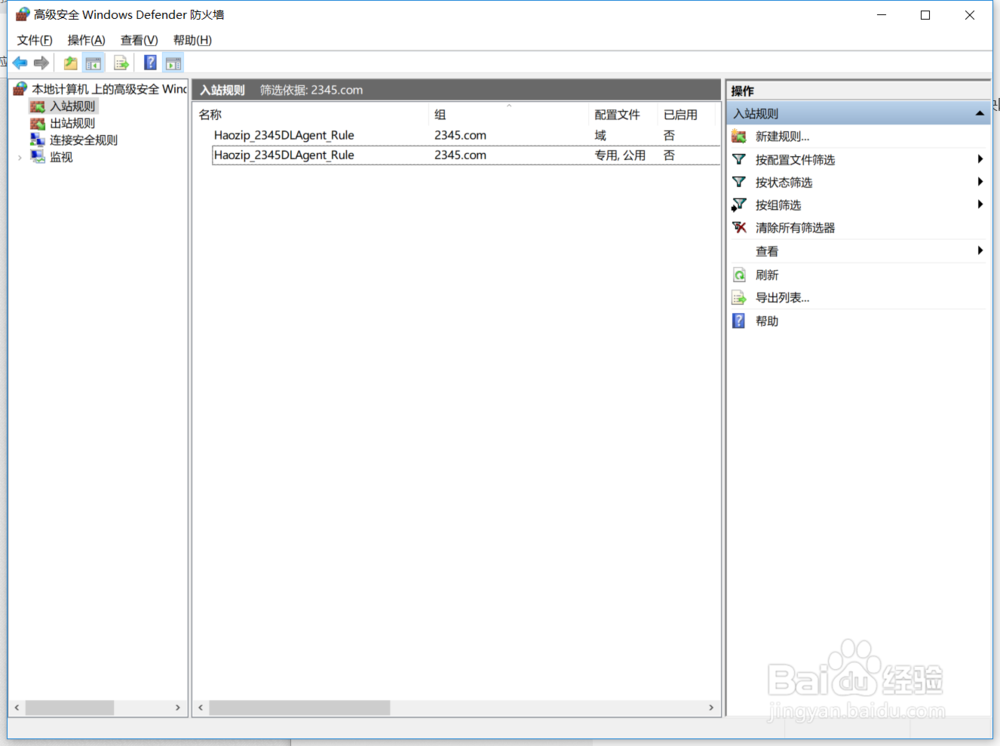Click left arrow of rule list scrollbar

coord(201,708)
